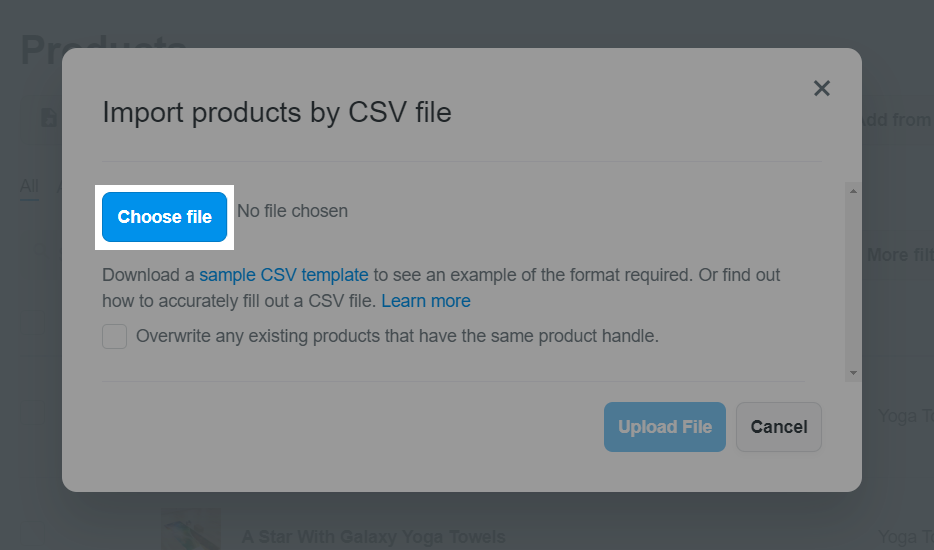Enable overwrite existing products checkbox
This screenshot has height=550, width=934.
point(115,337)
